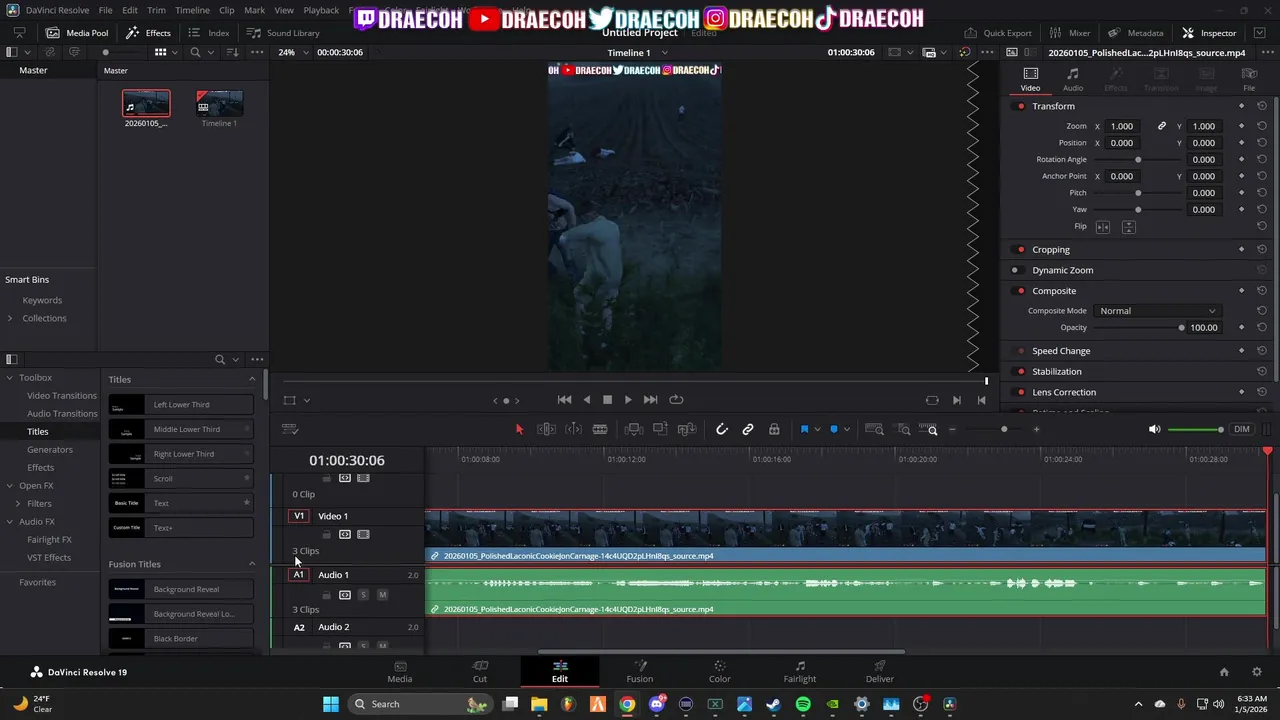The image size is (1280, 720).
Task: Select the Inspector Audio tab
Action: 1073,79
